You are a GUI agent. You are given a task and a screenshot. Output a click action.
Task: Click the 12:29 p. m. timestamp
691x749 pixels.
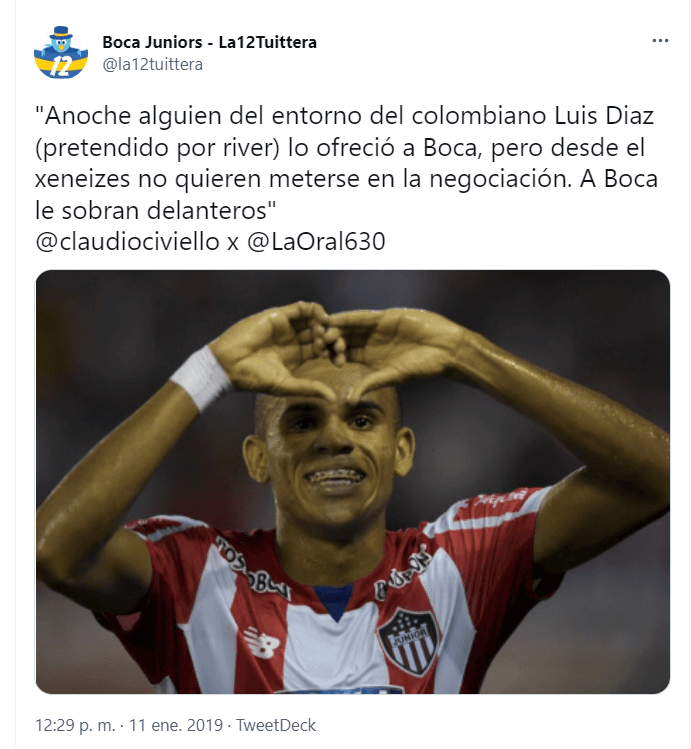(75, 725)
